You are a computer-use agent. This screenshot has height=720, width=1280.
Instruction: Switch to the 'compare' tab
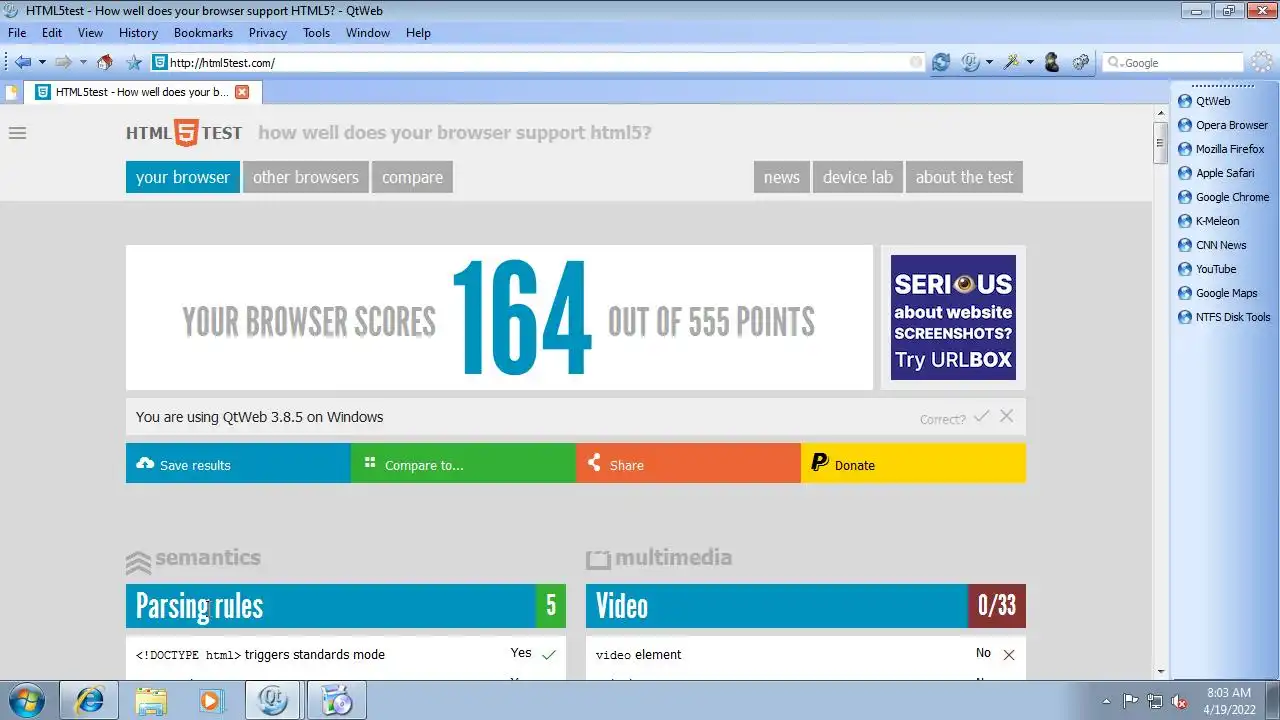(412, 177)
